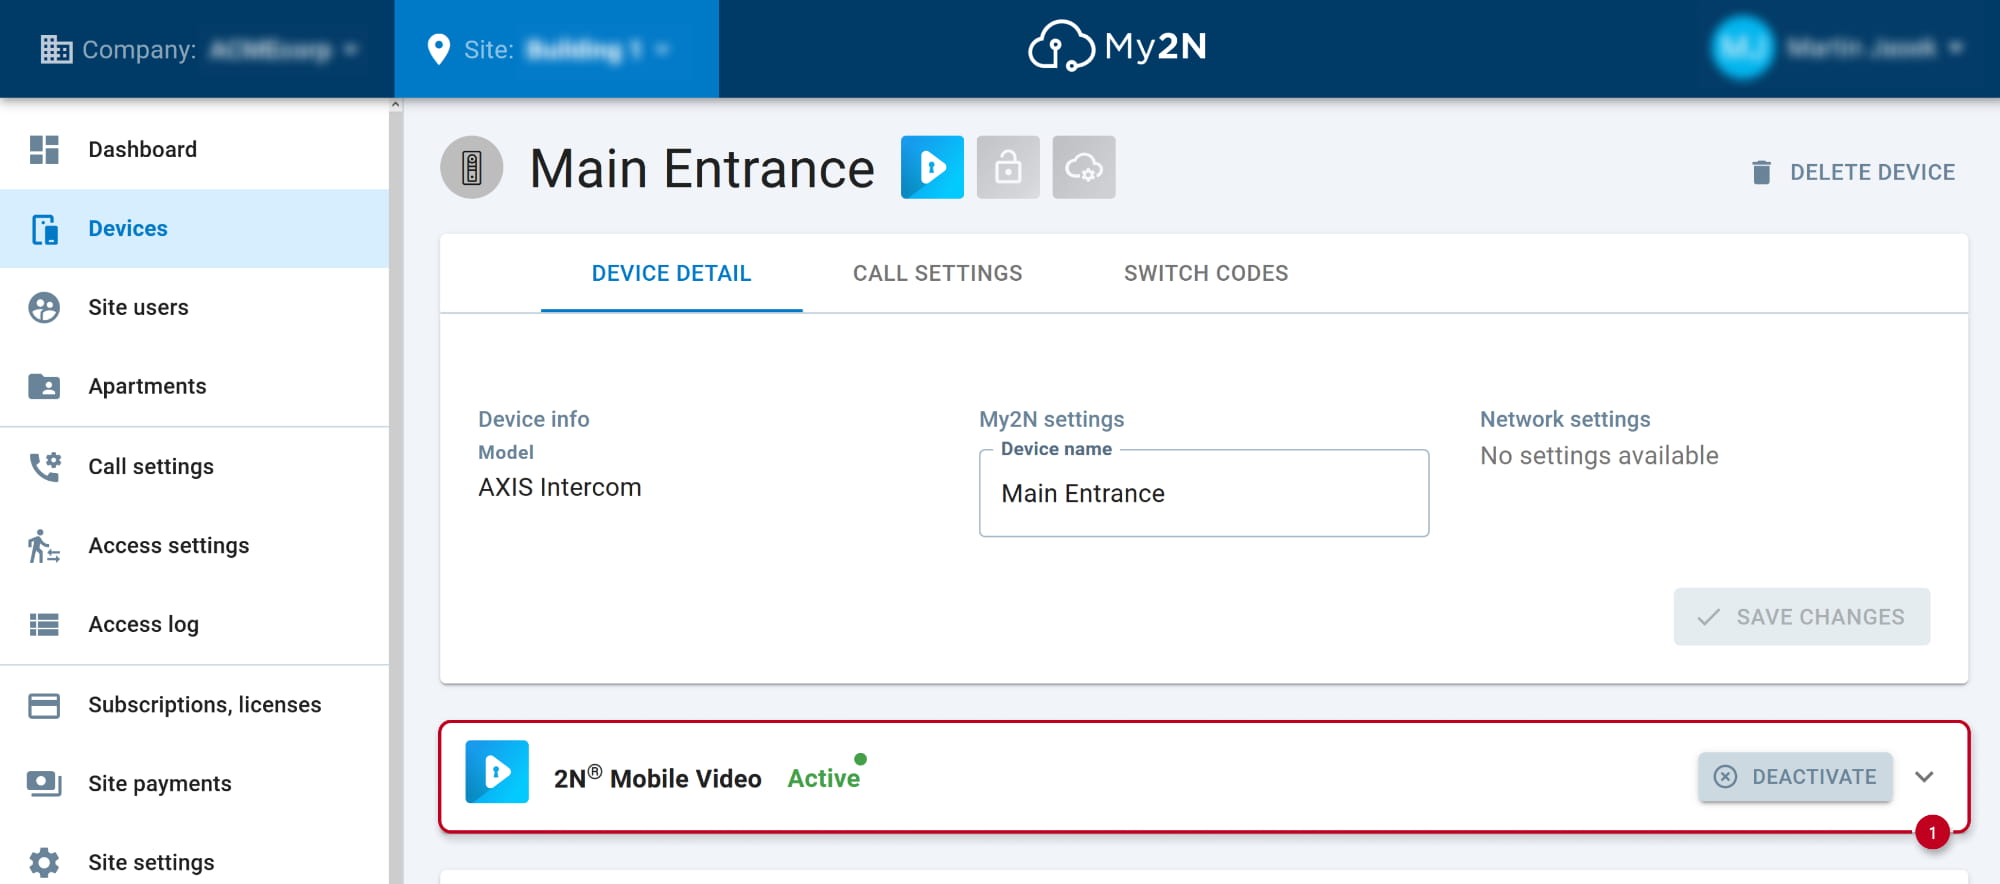Click the grey lock service icon
Screen dimensions: 2000x884
tap(1008, 167)
